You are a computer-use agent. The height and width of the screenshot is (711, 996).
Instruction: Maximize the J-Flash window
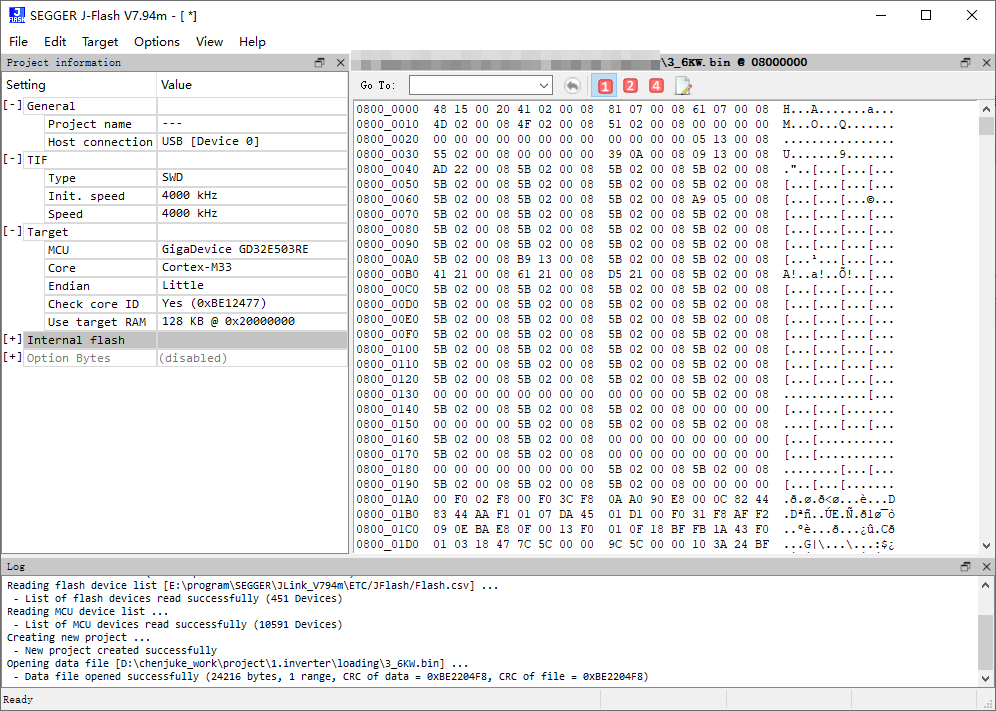point(926,15)
